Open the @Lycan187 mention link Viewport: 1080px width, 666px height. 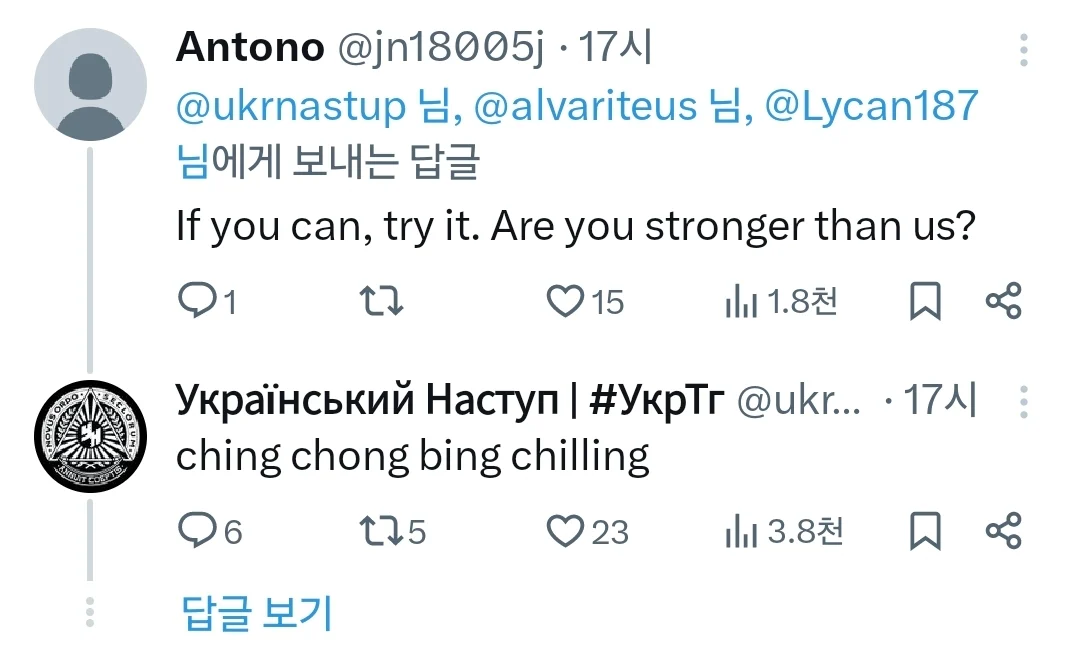tap(871, 105)
